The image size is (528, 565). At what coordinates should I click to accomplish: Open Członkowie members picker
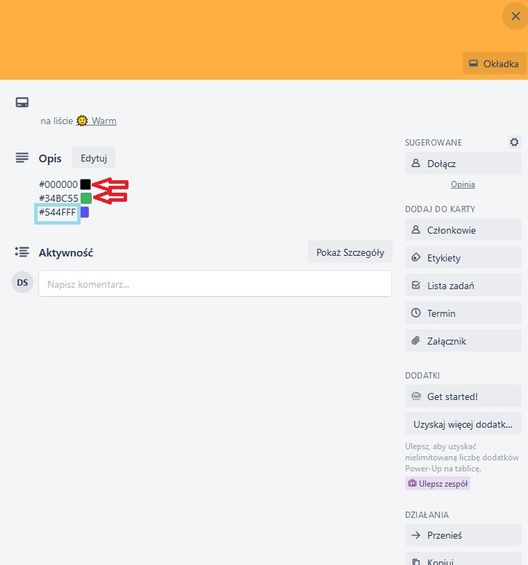[463, 230]
